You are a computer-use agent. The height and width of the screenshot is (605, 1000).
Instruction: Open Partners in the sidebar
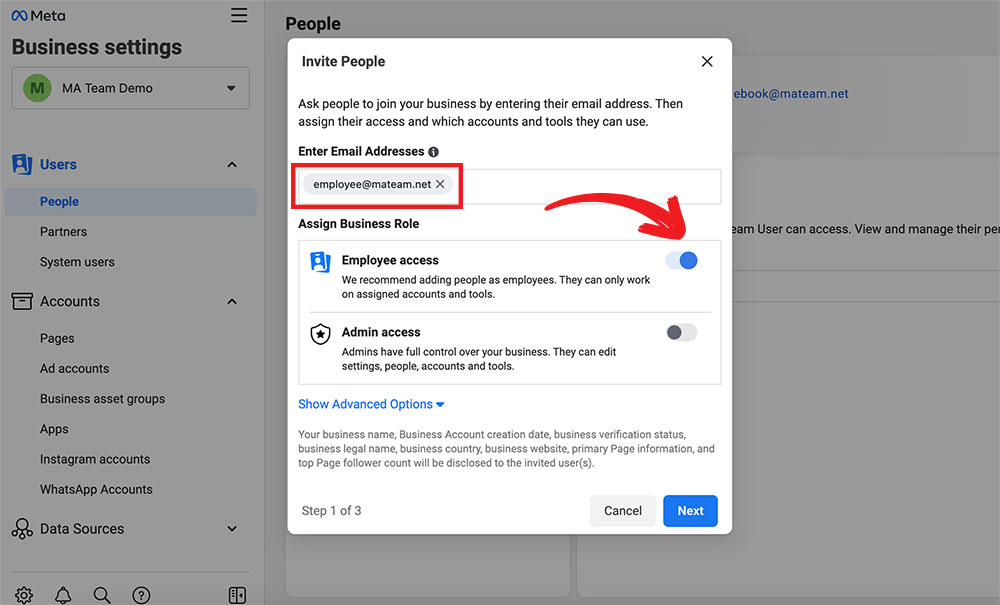point(63,232)
